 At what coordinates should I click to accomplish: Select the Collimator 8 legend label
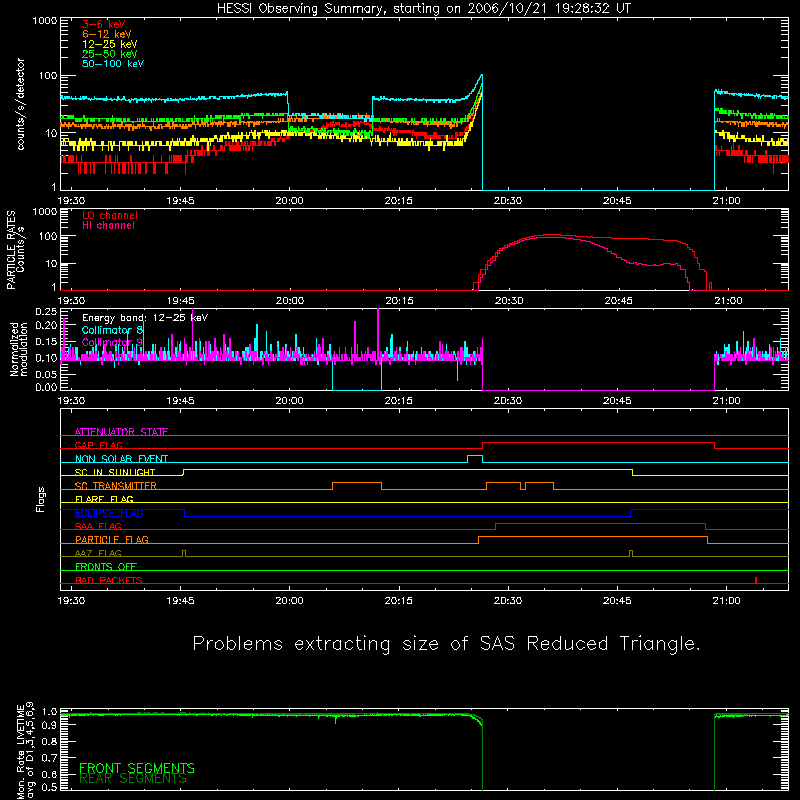point(112,330)
